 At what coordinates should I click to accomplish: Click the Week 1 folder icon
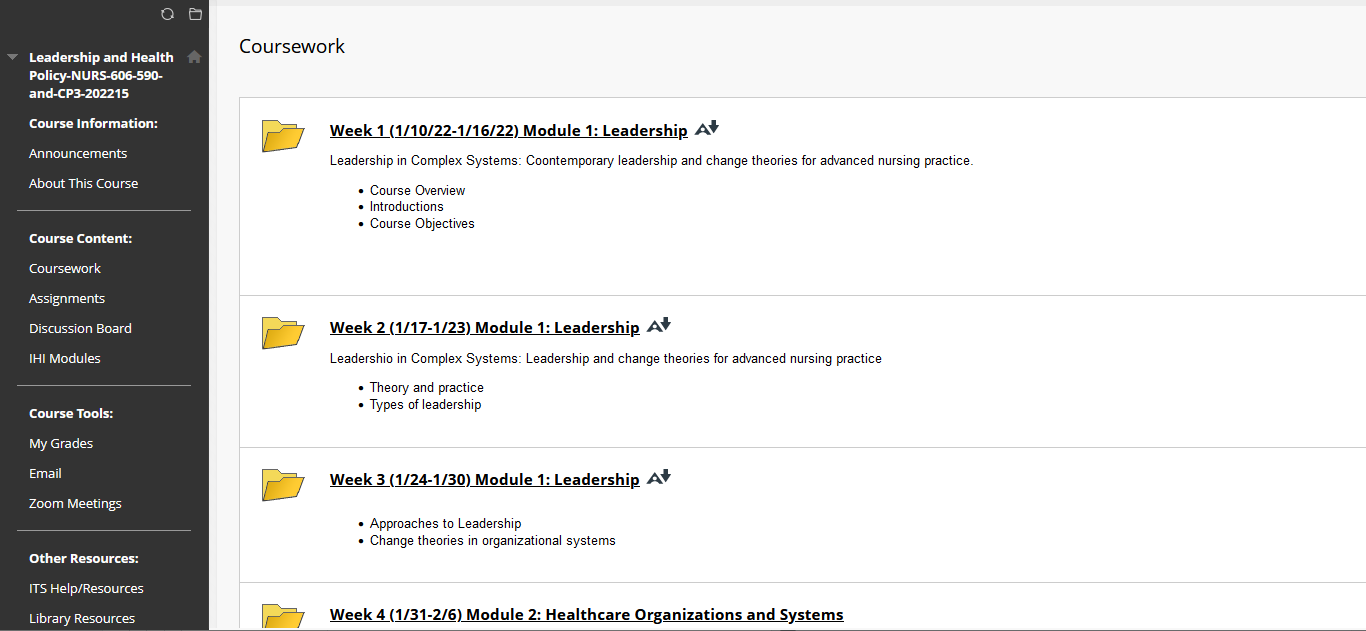[x=282, y=136]
